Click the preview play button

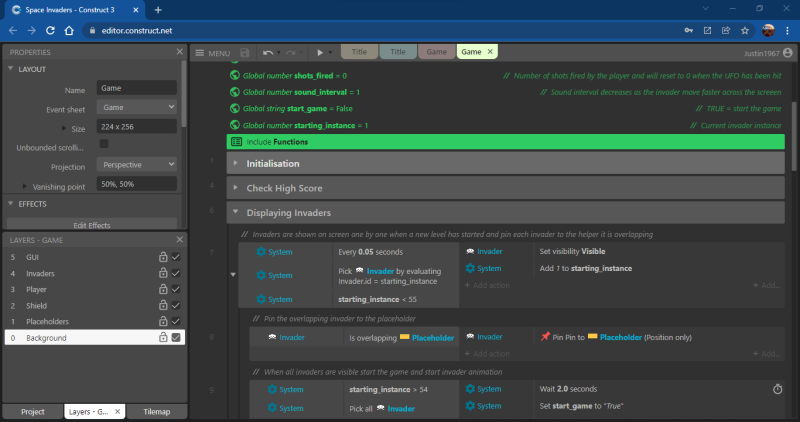(x=320, y=52)
